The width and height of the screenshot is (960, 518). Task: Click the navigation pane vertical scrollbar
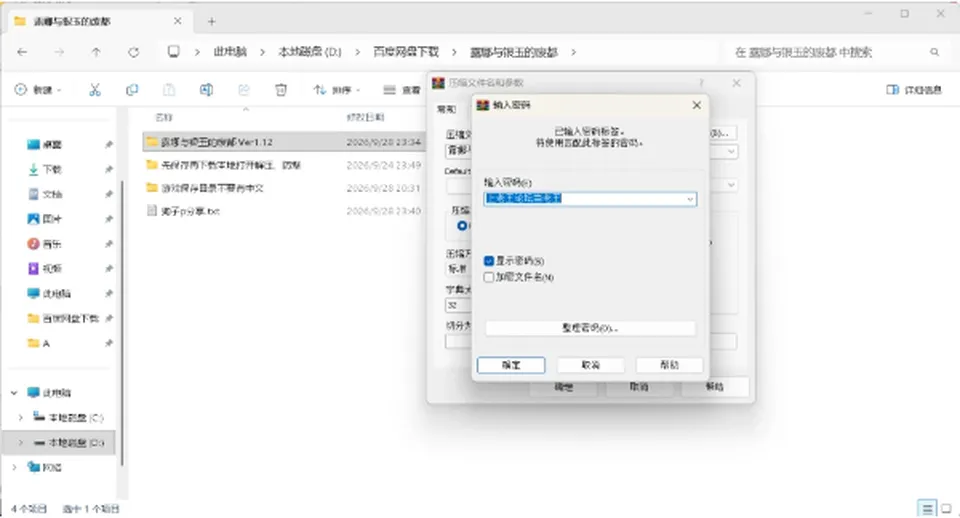pyautogui.click(x=121, y=321)
